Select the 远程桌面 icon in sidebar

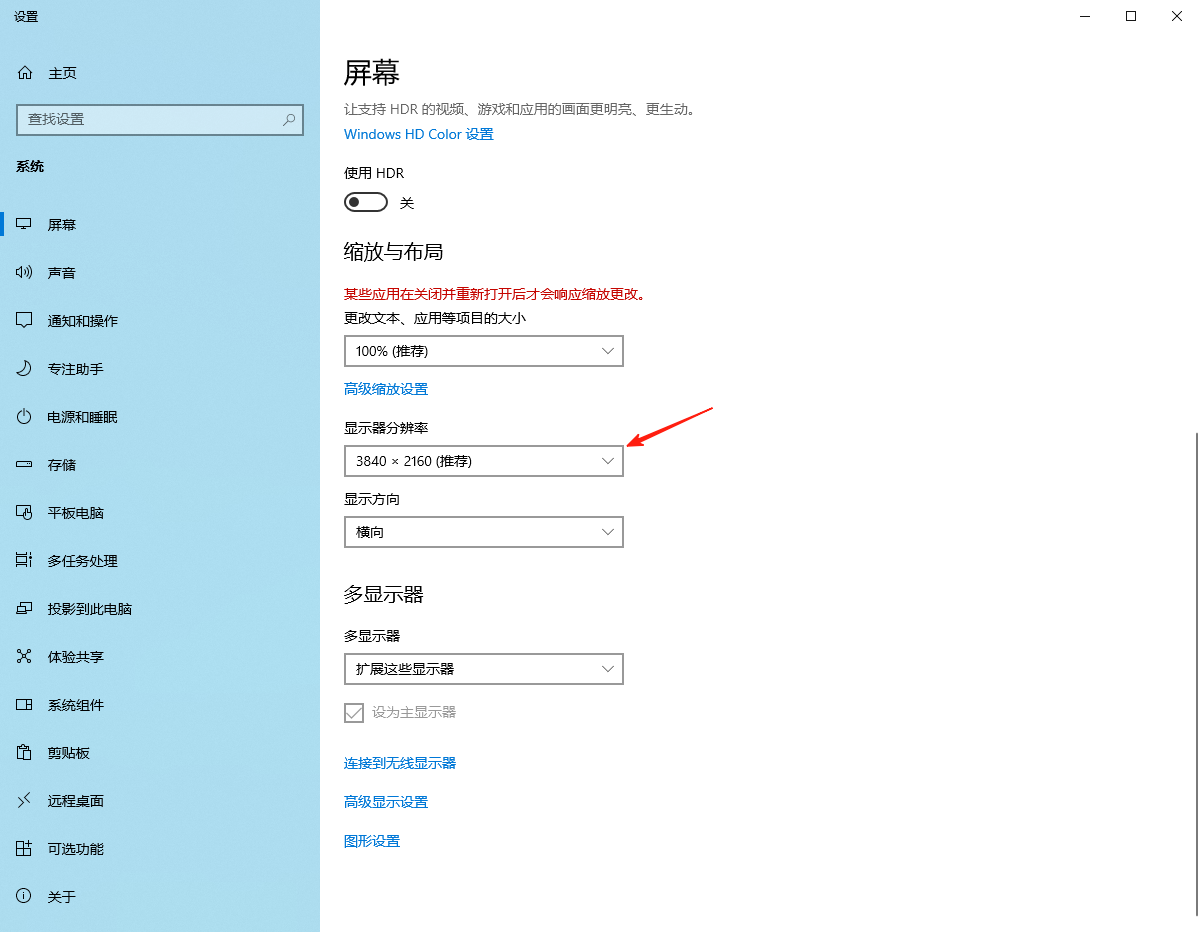(25, 801)
